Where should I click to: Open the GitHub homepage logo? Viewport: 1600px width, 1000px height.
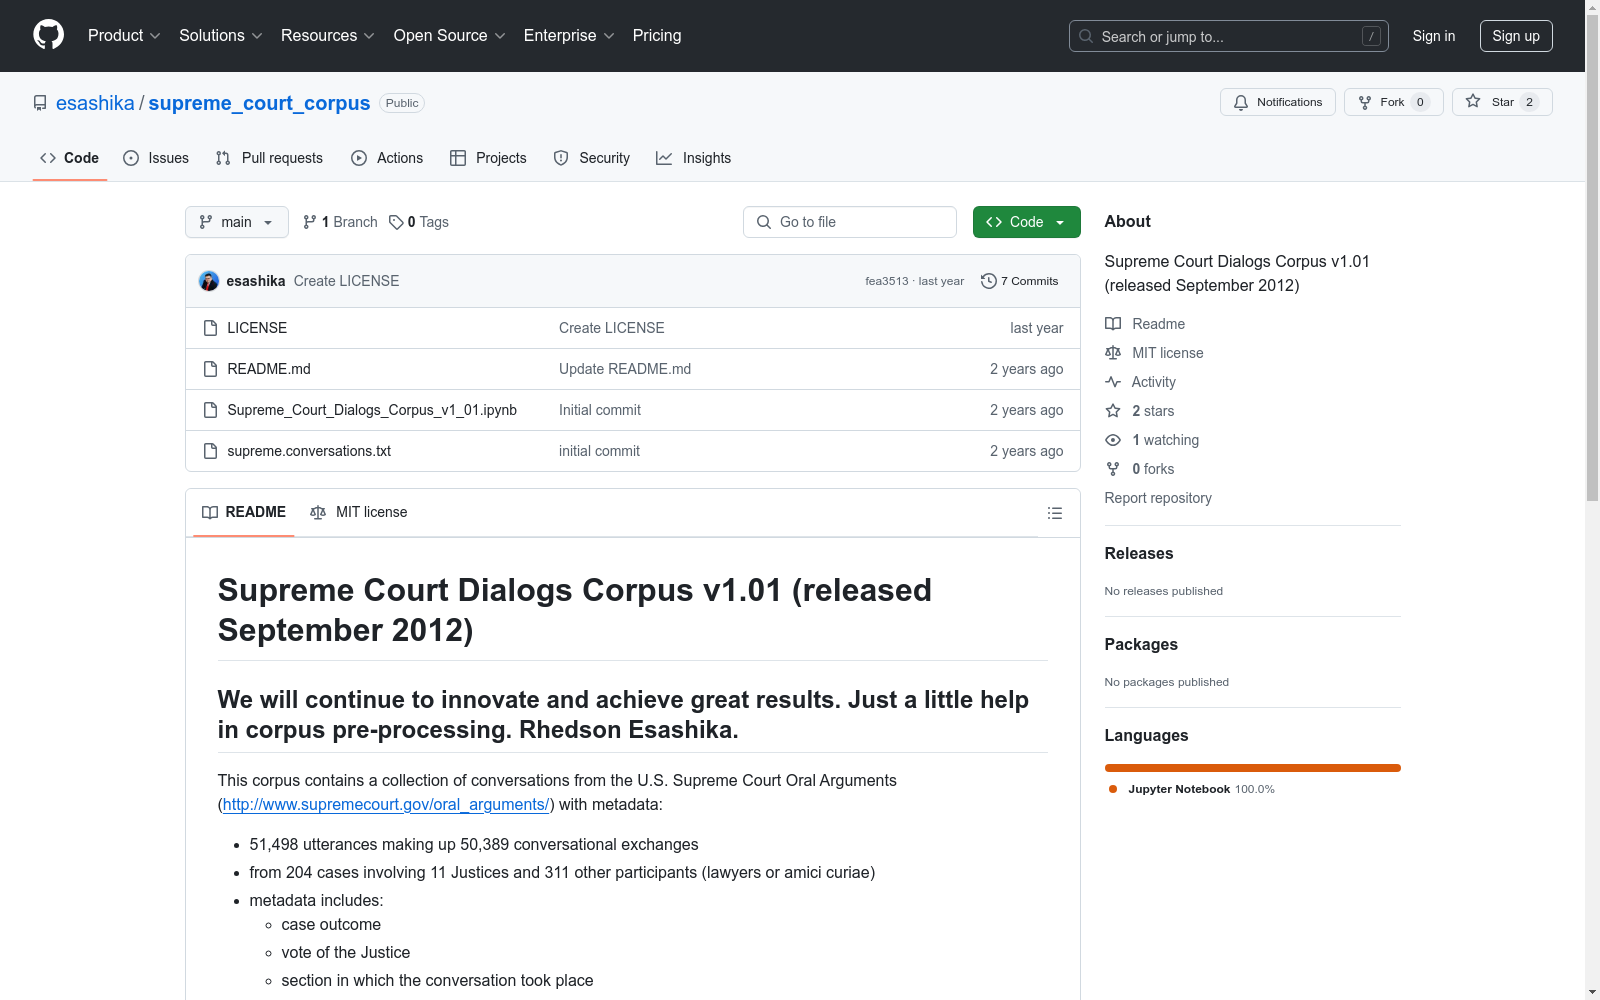click(x=48, y=35)
